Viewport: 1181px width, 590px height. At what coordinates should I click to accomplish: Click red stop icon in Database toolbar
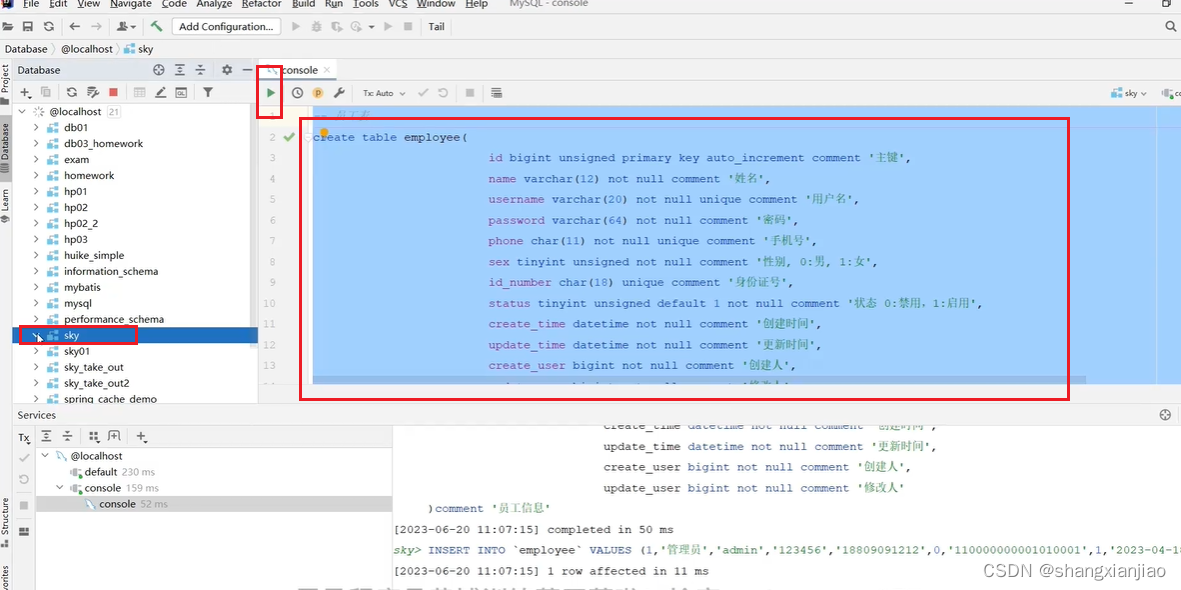coord(114,92)
